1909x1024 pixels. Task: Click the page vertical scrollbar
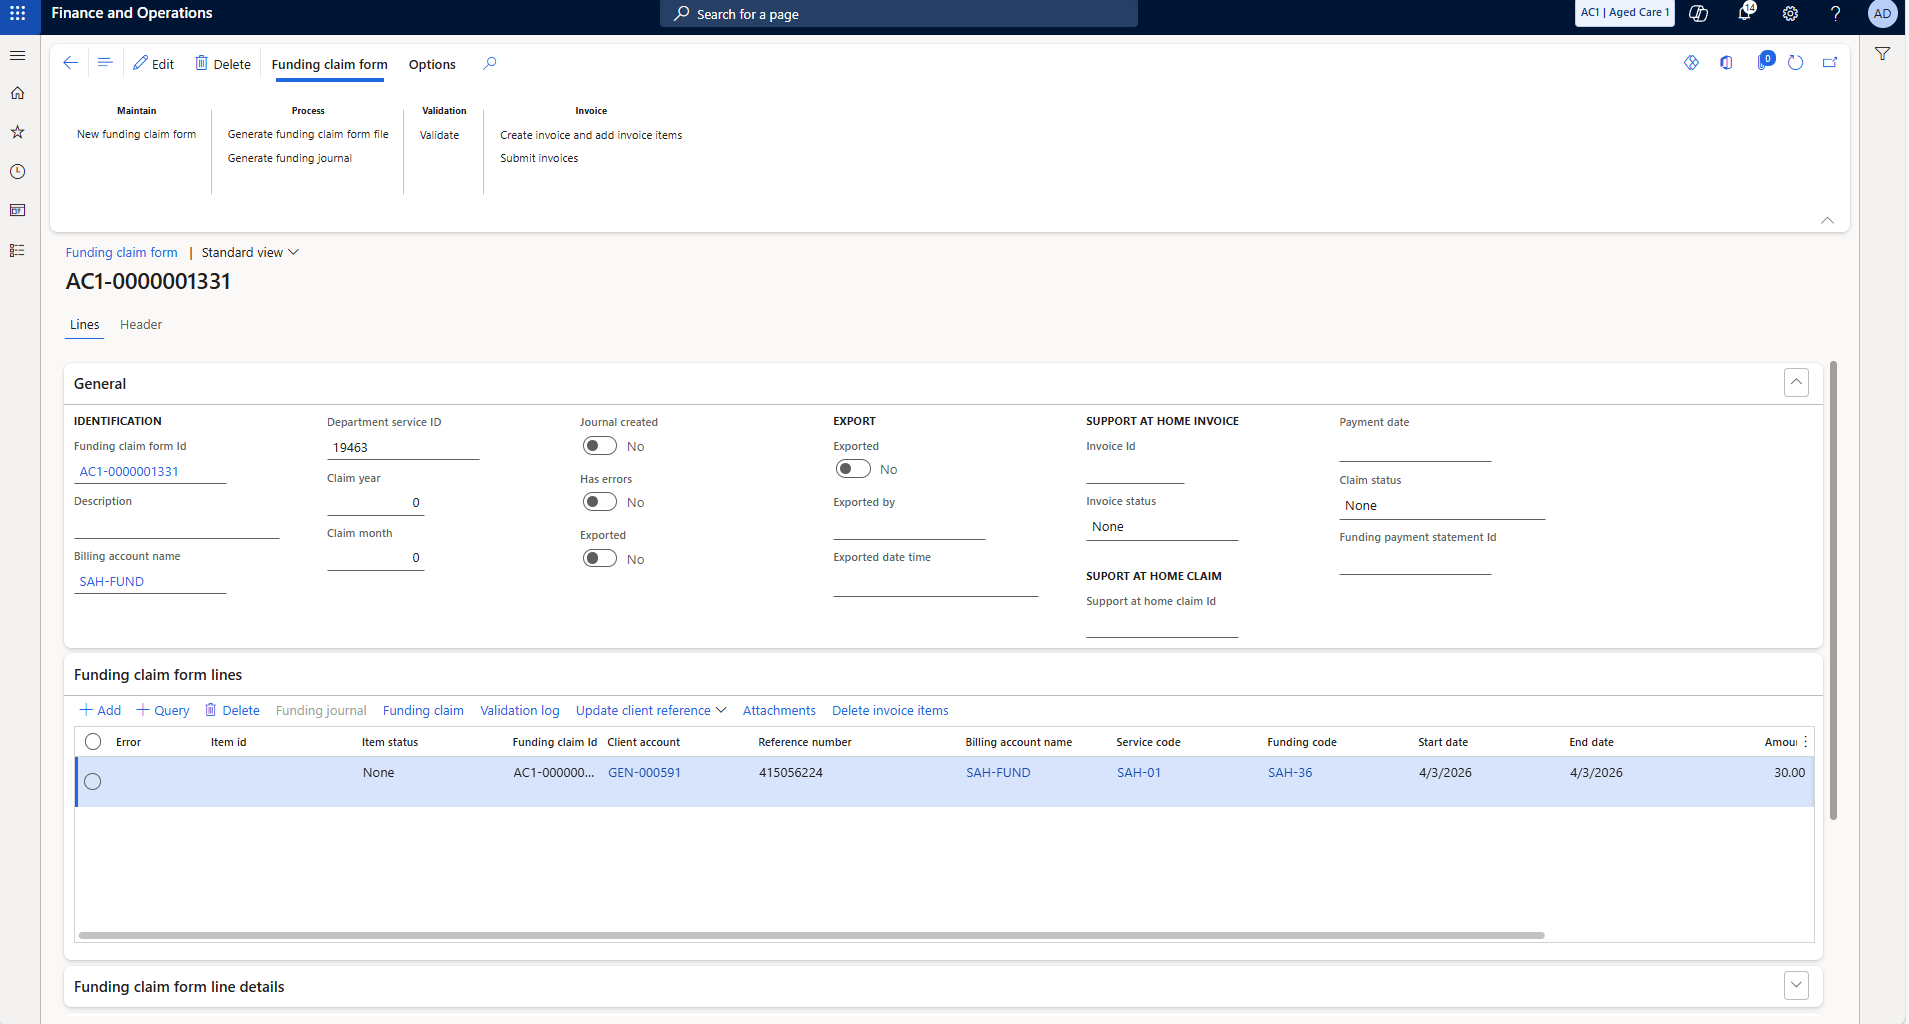point(1833,590)
